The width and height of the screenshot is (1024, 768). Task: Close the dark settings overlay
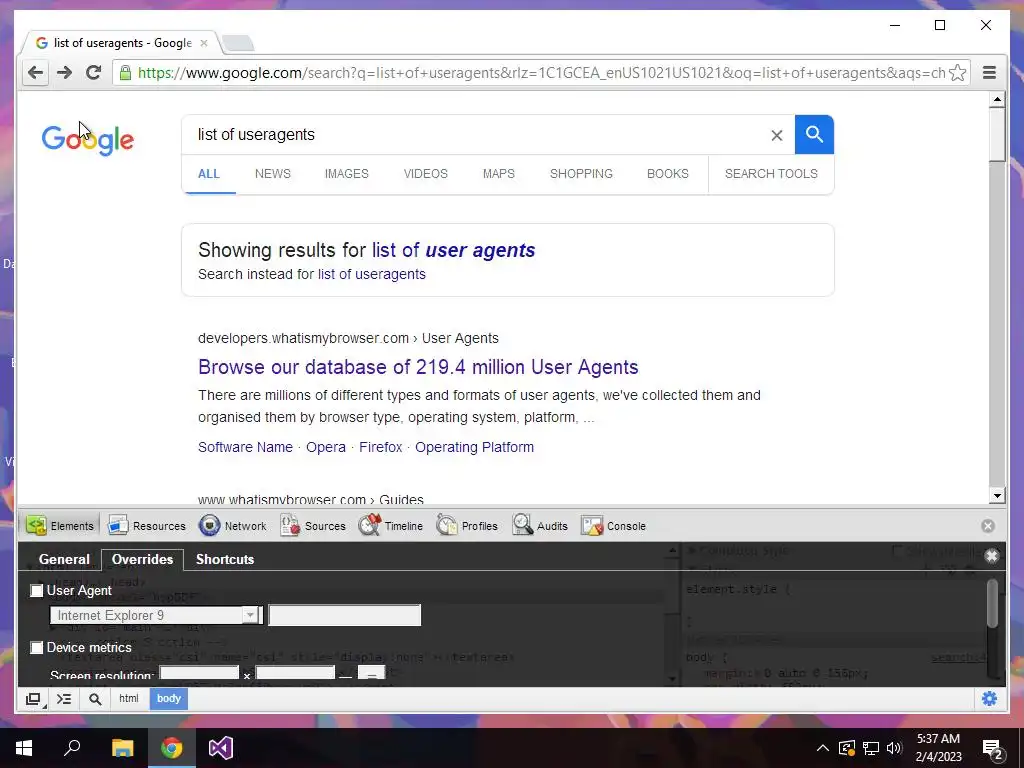(x=991, y=556)
